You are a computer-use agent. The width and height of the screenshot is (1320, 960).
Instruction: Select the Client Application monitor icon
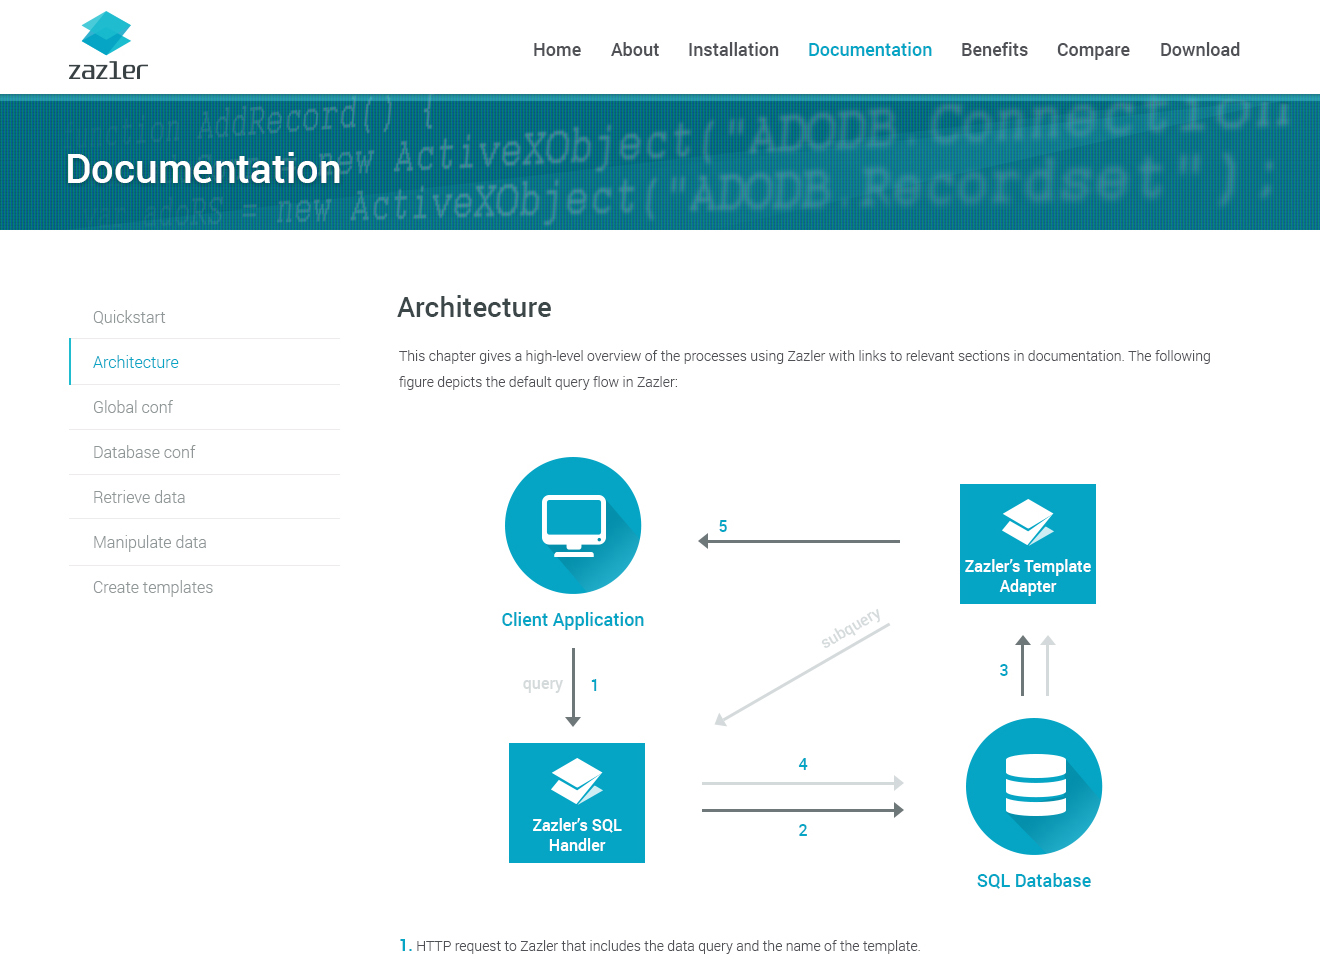coord(572,524)
